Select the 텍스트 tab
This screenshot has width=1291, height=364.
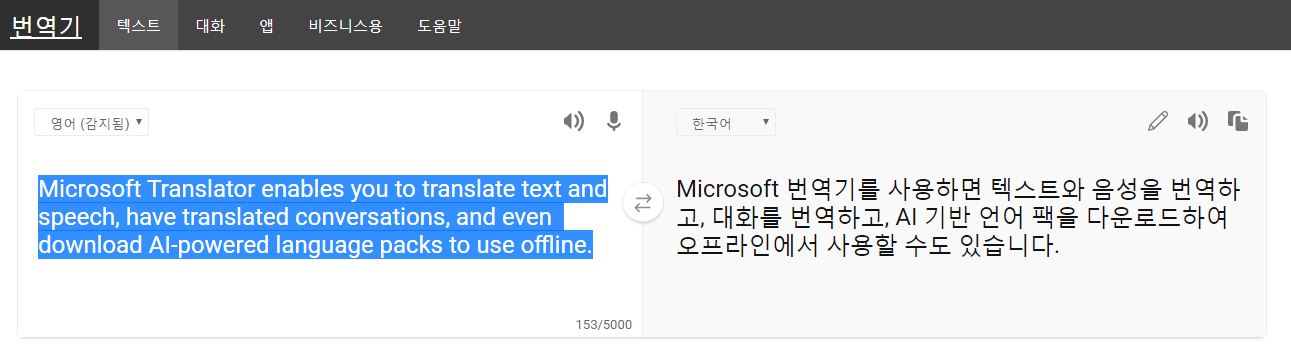[x=138, y=25]
